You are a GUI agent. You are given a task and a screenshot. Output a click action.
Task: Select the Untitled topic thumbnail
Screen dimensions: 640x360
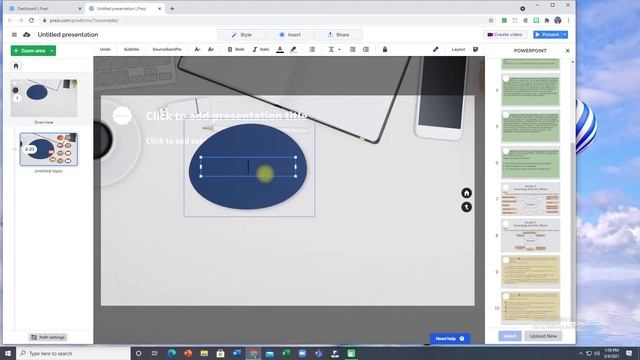point(49,149)
